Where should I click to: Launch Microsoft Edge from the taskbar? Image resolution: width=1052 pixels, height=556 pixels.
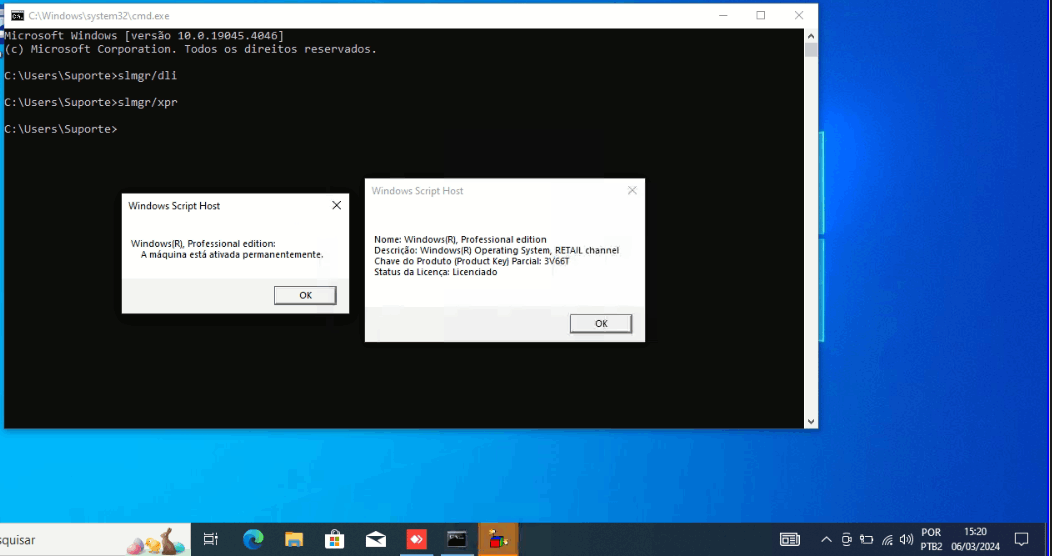coord(253,539)
